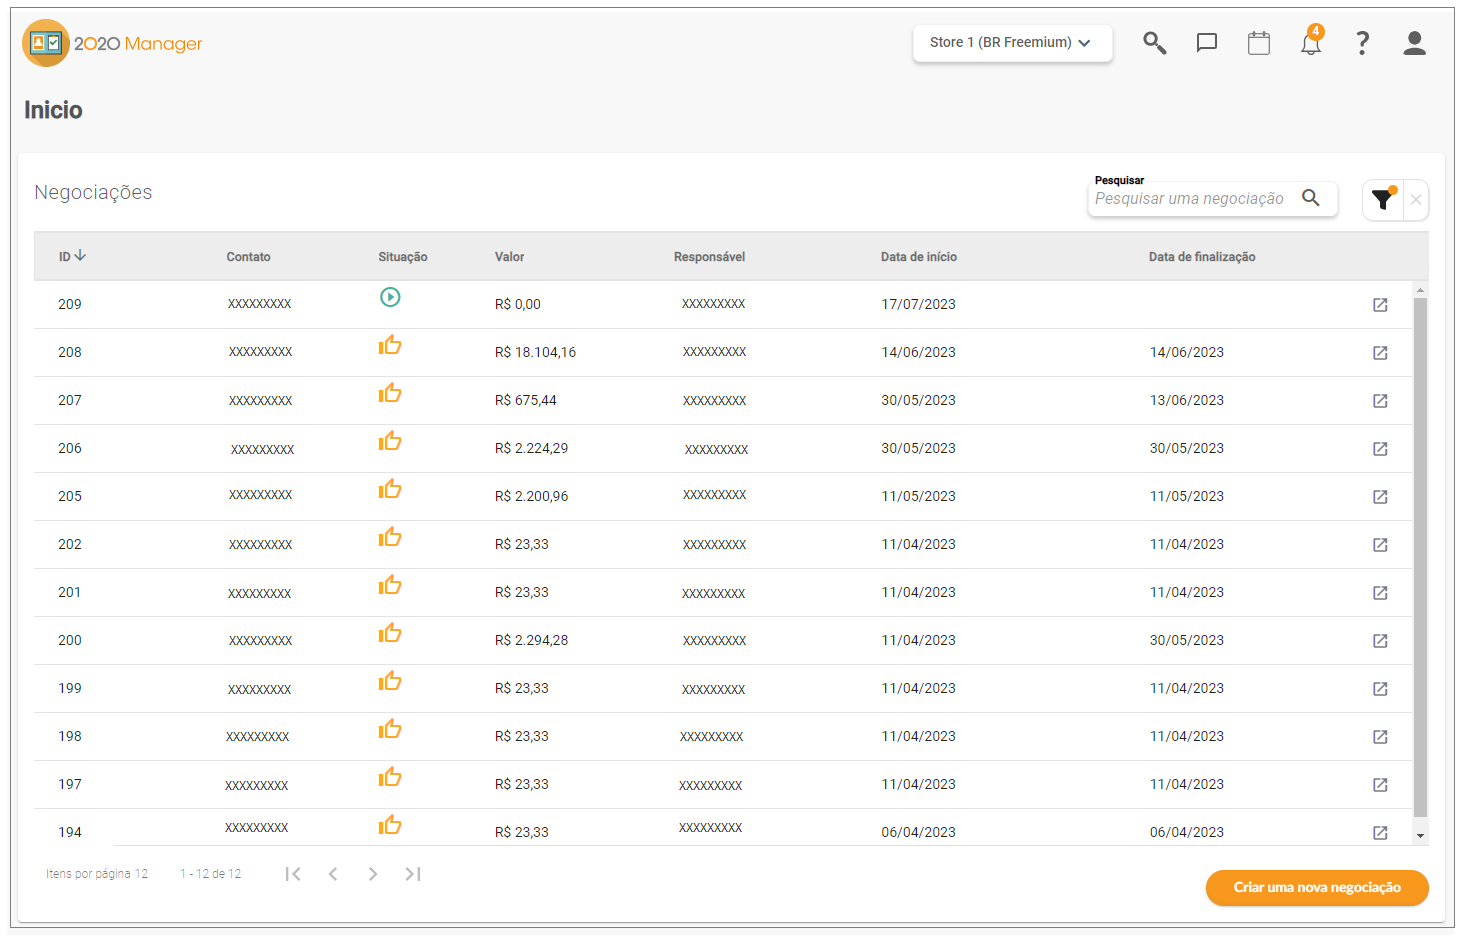The width and height of the screenshot is (1473, 946).
Task: Open negotiation 205 external link icon
Action: click(1380, 497)
